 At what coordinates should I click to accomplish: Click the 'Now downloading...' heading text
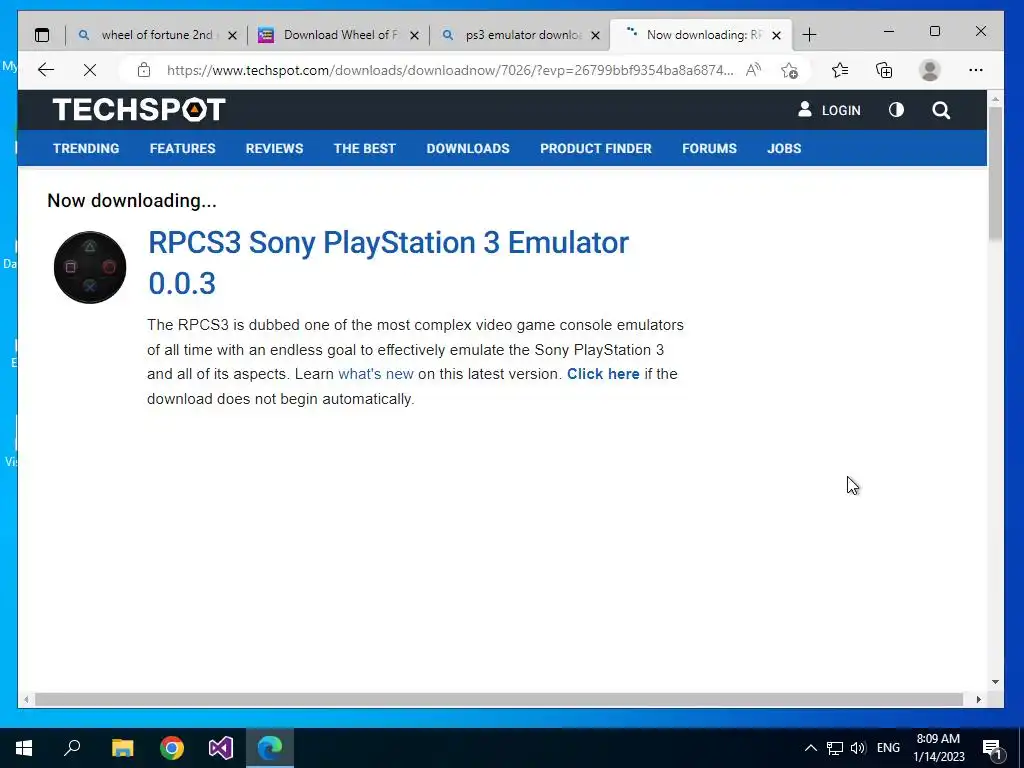(x=132, y=200)
